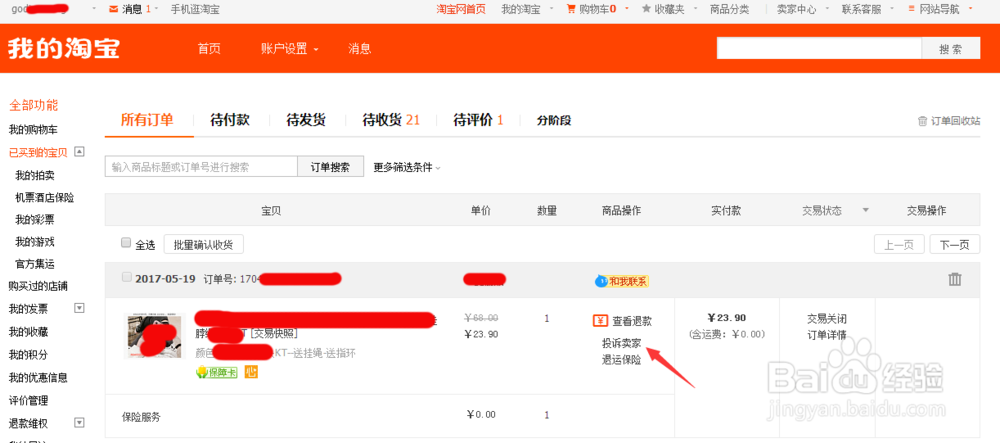Click the 我的淘宝 logo
This screenshot has width=1000, height=443.
click(x=64, y=48)
